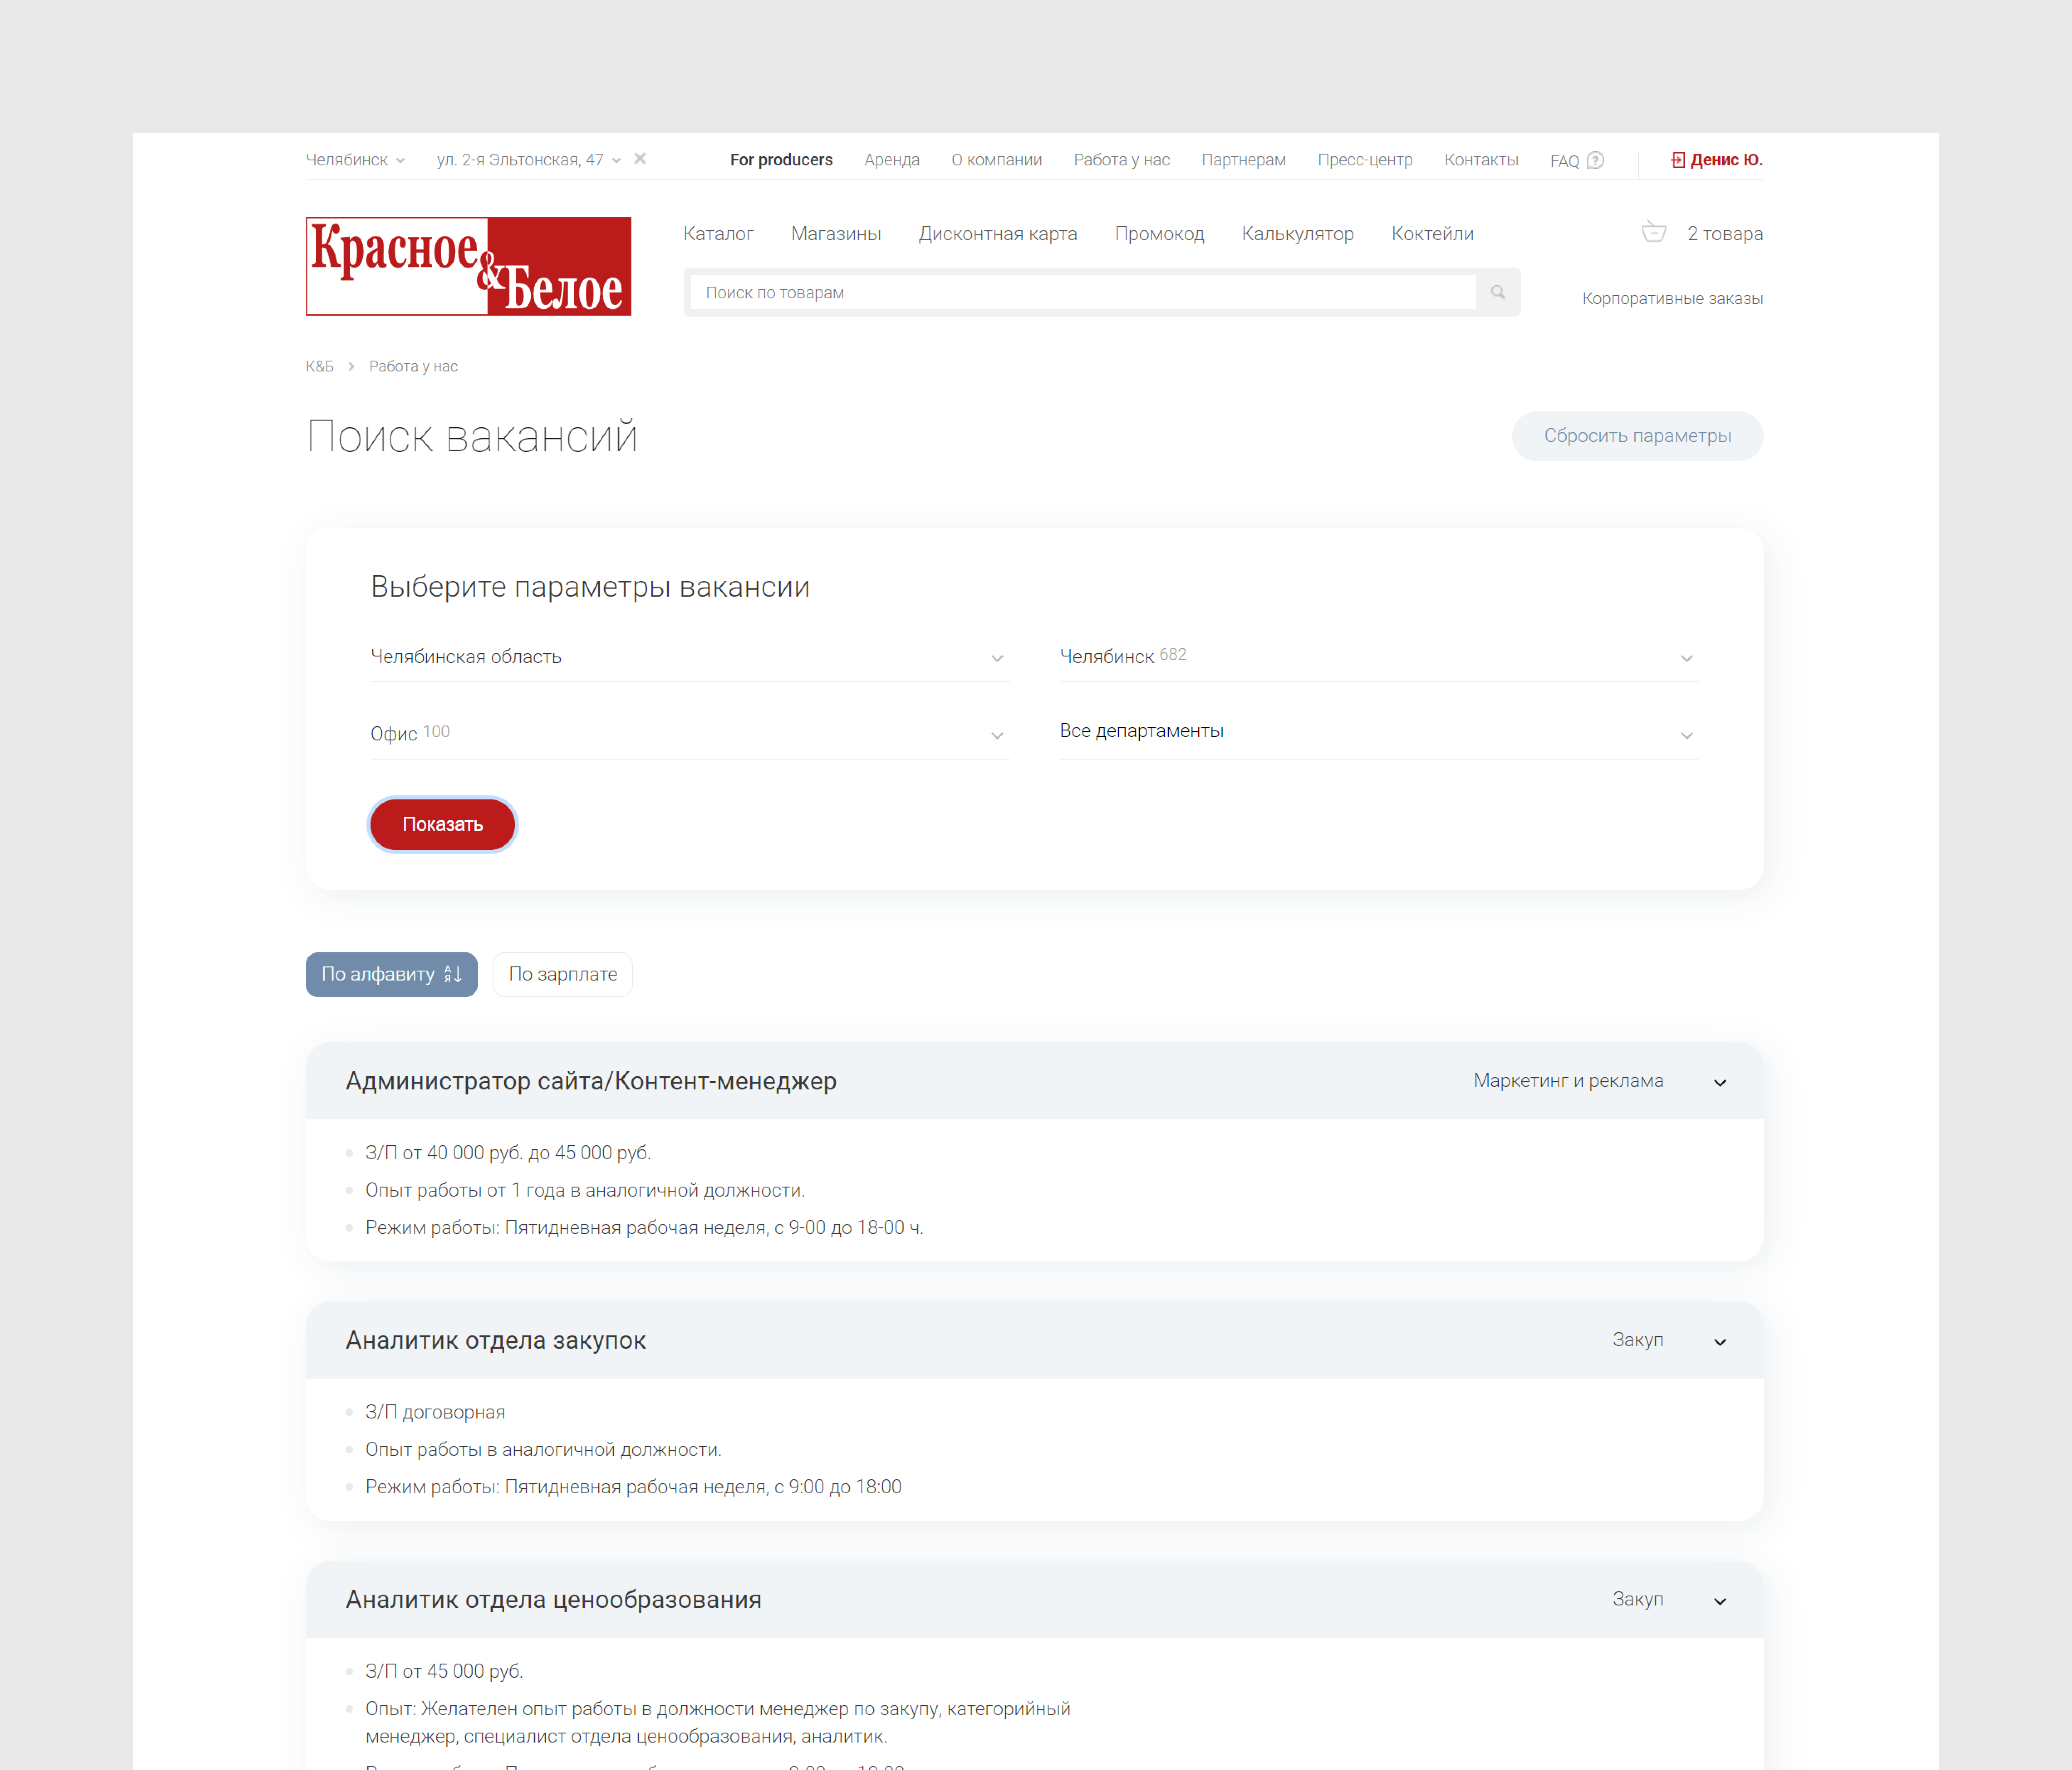Expand the Аналитик отдела закупок vacancy
The width and height of the screenshot is (2072, 1770).
[x=1720, y=1341]
